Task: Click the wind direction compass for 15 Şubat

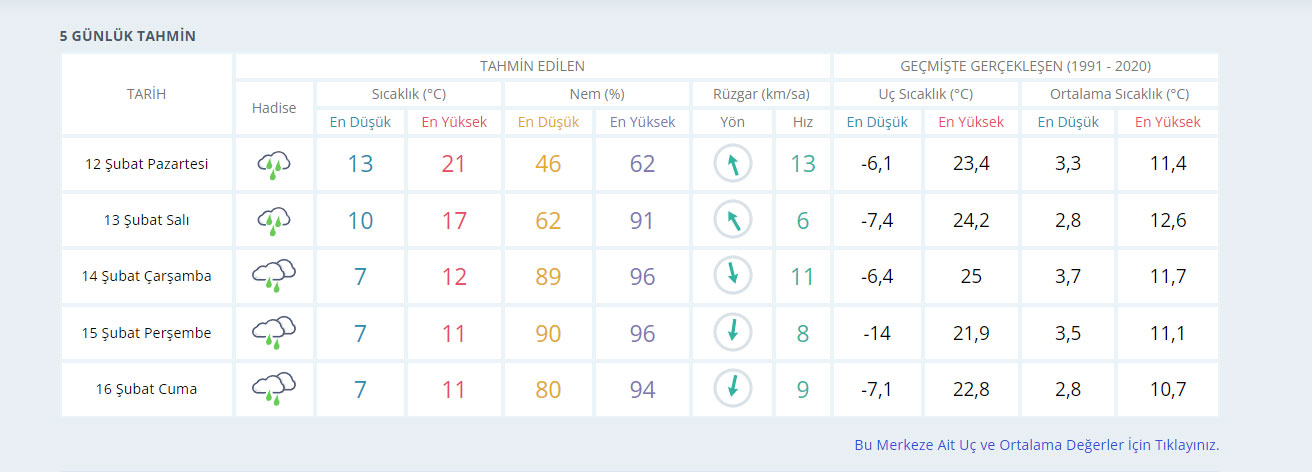Action: coord(732,332)
